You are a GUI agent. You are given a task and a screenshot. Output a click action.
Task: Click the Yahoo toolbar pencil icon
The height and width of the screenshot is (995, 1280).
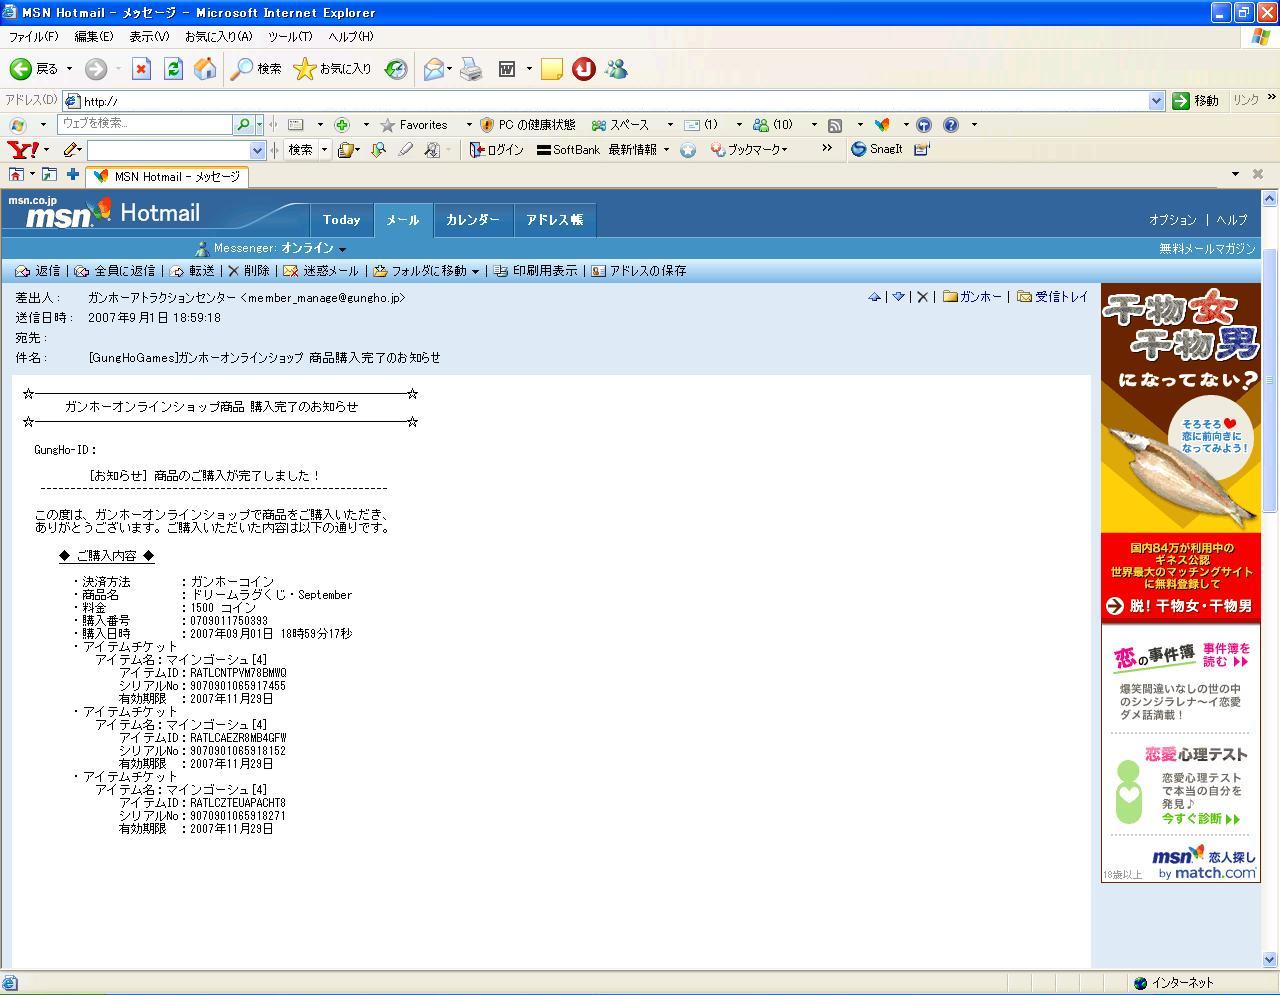click(x=71, y=150)
